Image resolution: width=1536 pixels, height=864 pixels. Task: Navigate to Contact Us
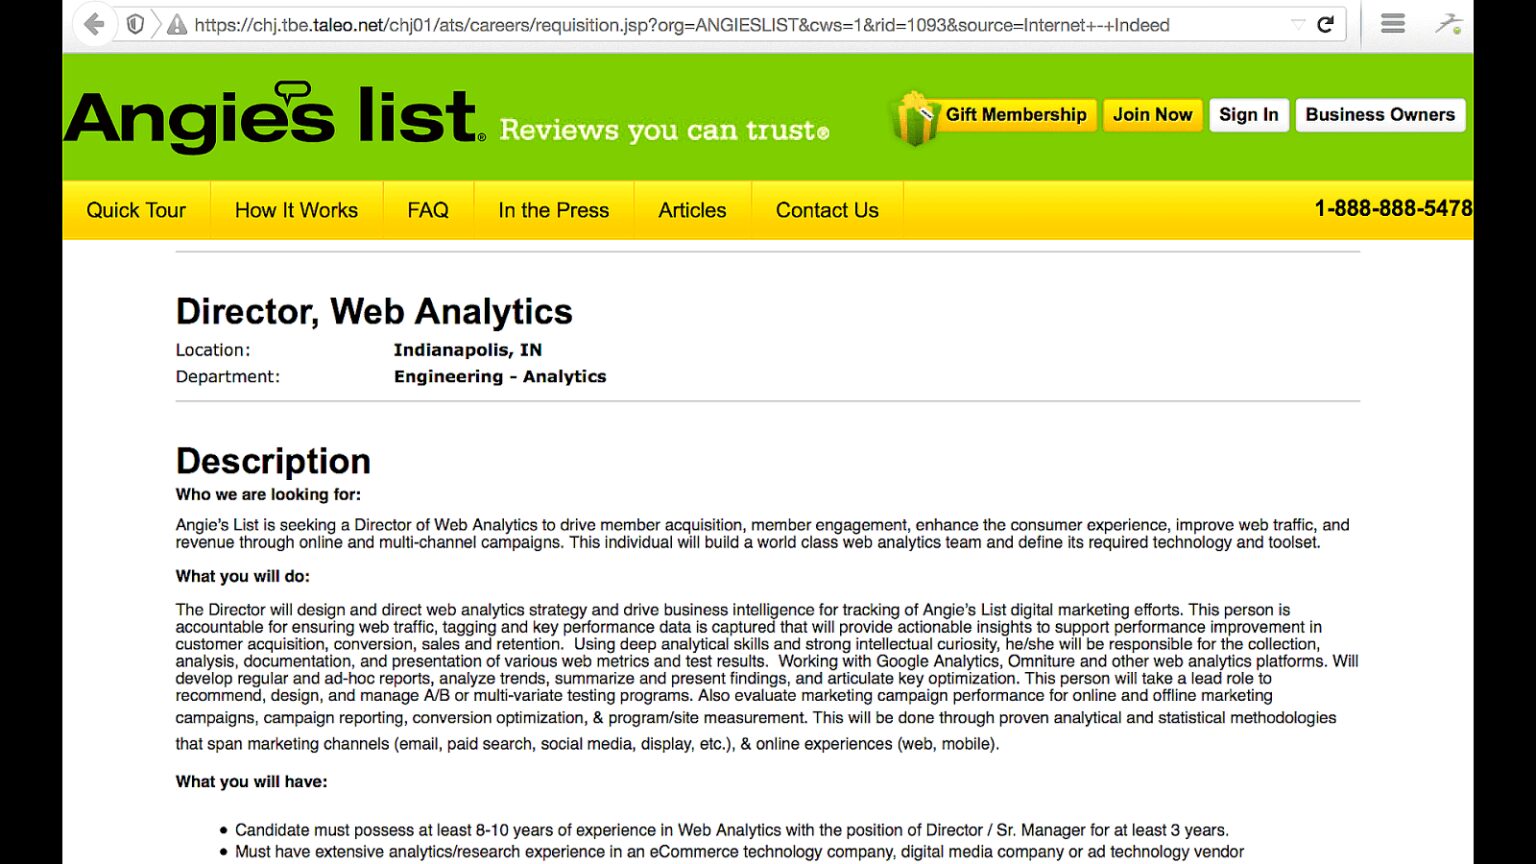coord(827,210)
